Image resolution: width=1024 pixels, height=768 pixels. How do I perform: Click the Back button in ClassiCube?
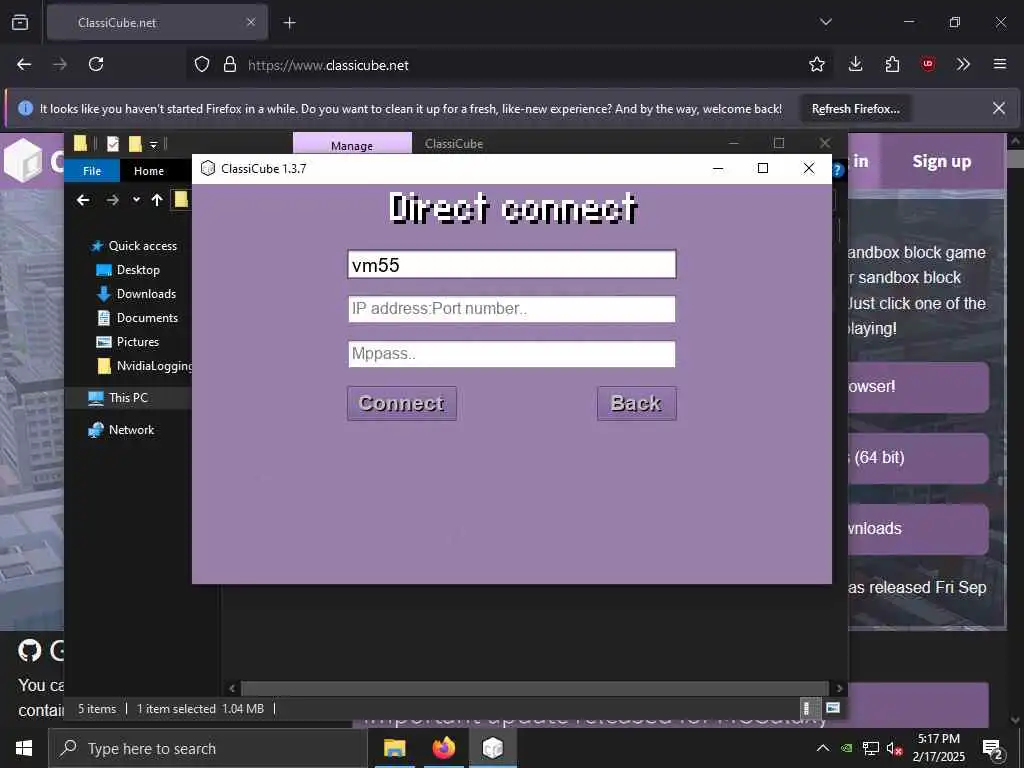pos(636,404)
